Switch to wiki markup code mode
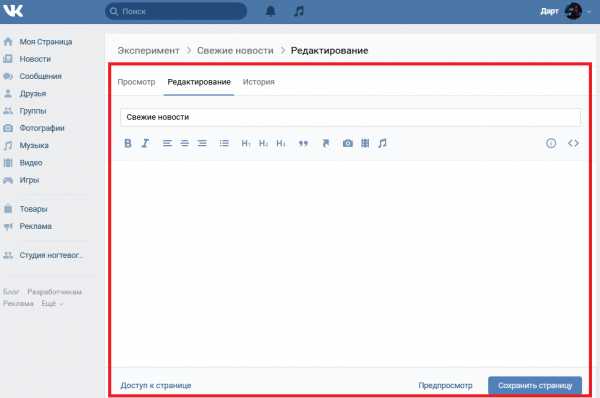The image size is (600, 398). pyautogui.click(x=573, y=143)
